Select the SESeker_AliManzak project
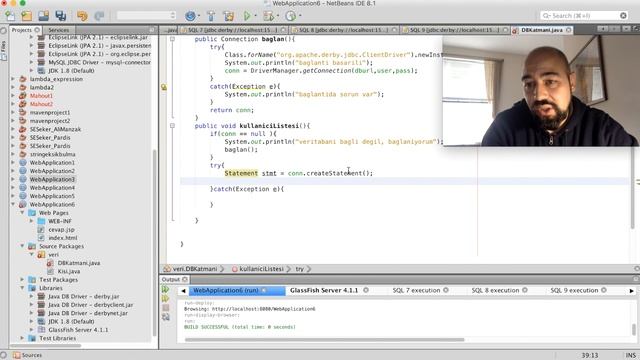Image resolution: width=640 pixels, height=360 pixels. 55,129
